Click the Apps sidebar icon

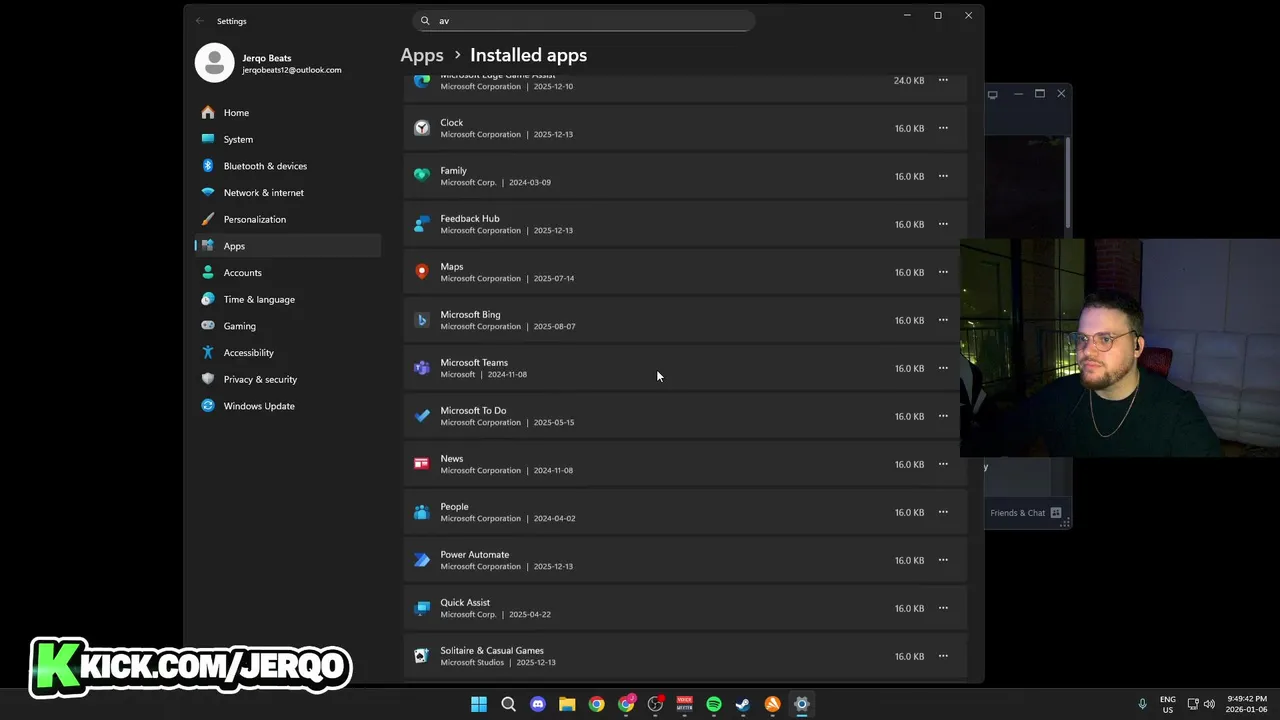208,246
